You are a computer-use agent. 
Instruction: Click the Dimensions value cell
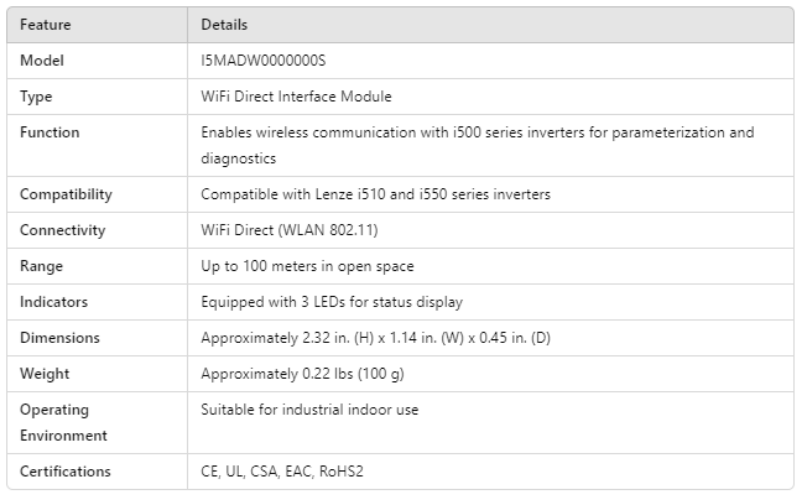coord(376,338)
